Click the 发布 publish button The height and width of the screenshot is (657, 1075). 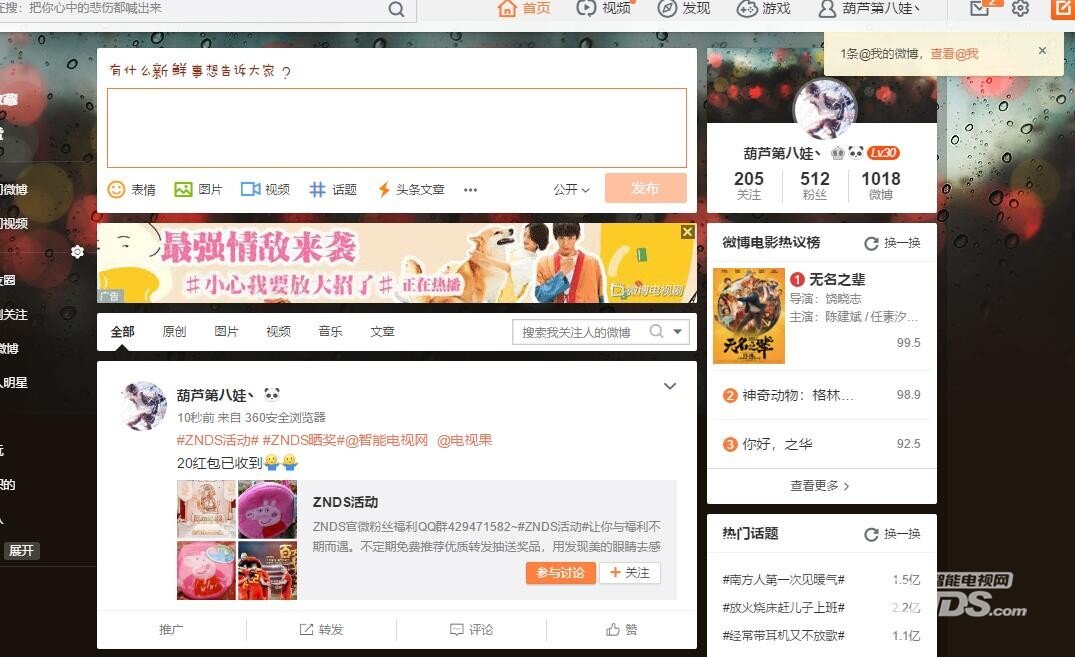pos(645,188)
